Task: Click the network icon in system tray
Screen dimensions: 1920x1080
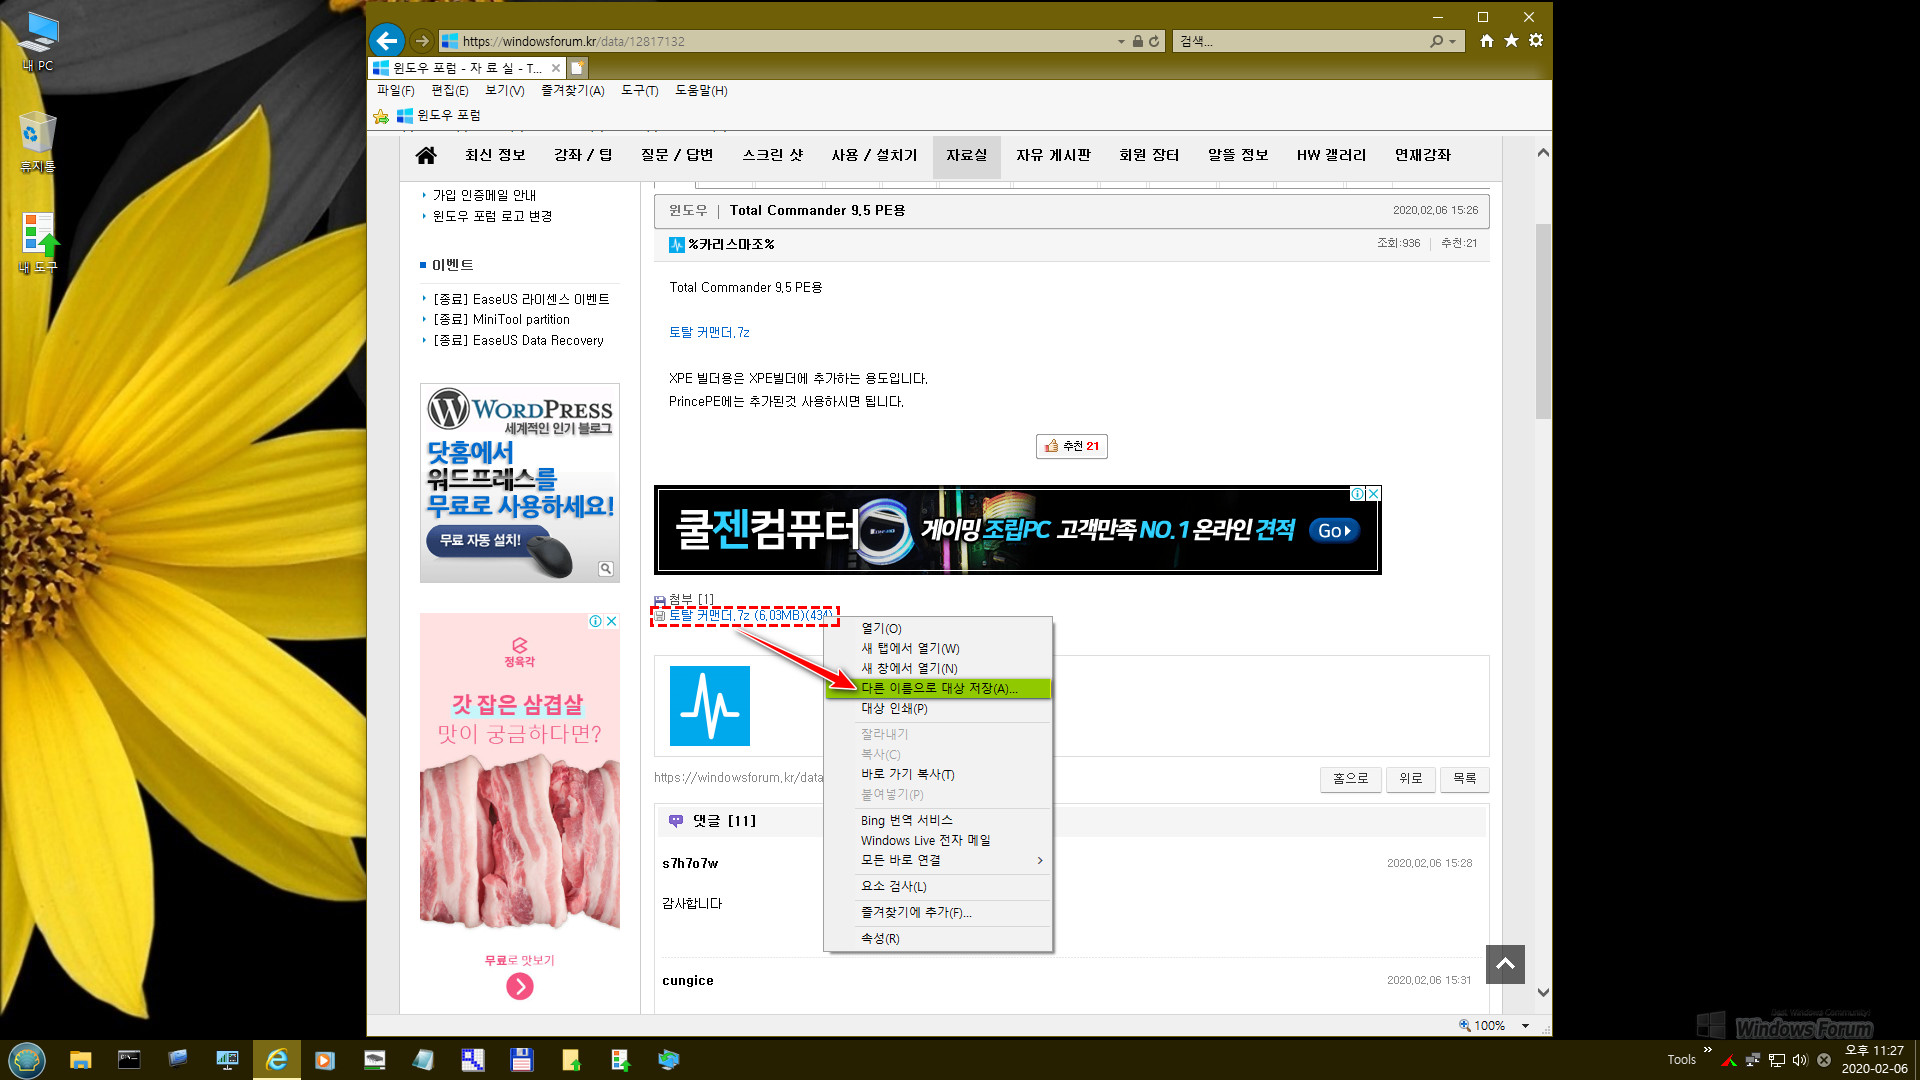Action: [x=1777, y=1059]
